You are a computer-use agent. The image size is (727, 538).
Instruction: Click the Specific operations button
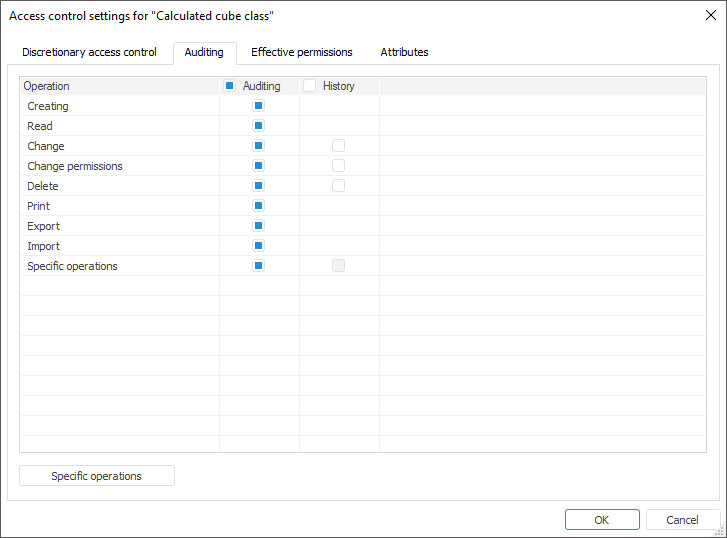click(97, 476)
